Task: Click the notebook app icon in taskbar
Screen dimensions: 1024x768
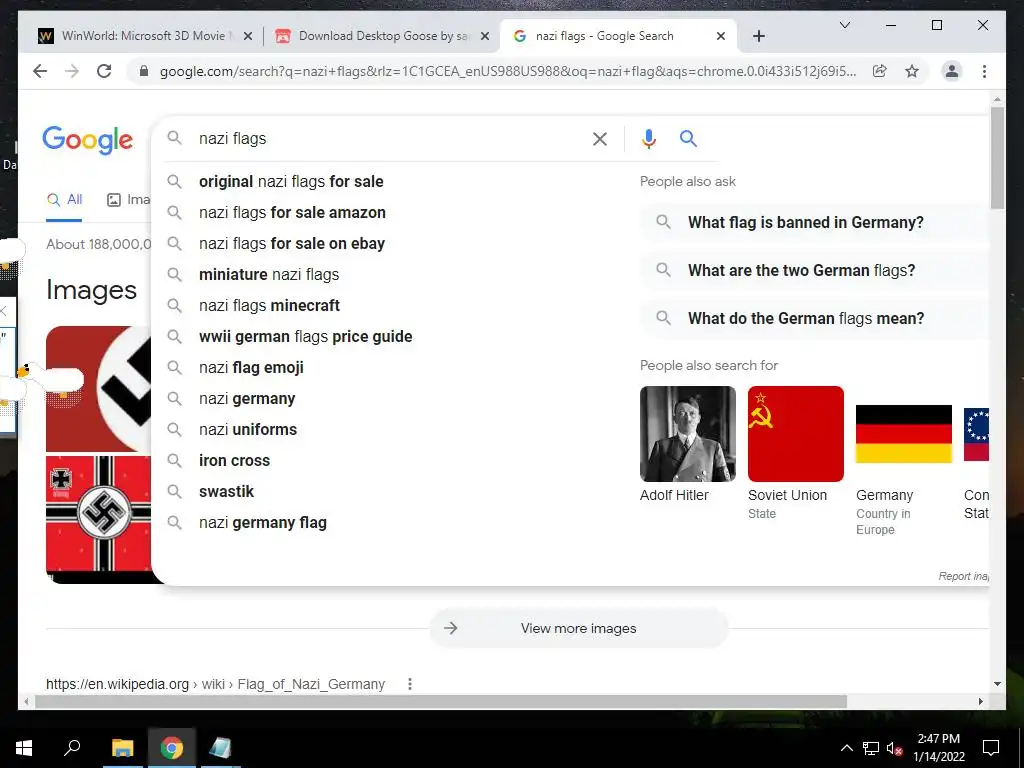Action: [221, 748]
